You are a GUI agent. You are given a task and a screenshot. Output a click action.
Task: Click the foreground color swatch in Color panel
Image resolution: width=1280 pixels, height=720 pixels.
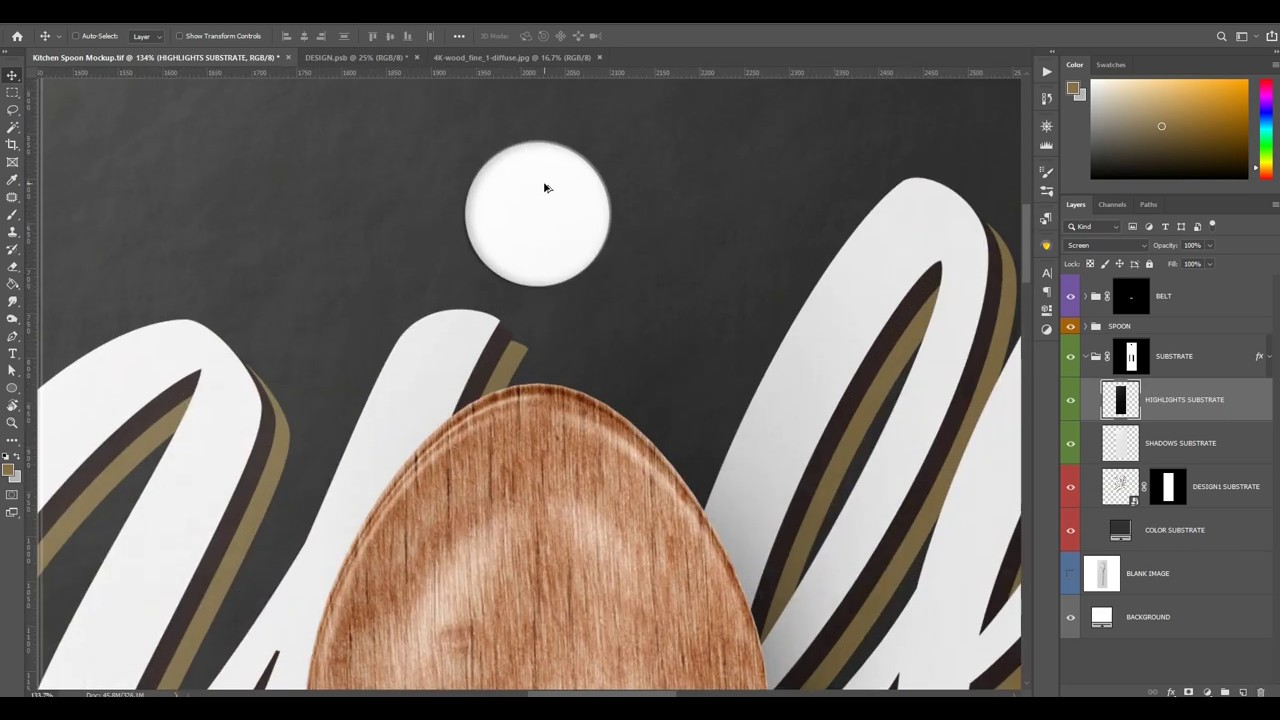1073,88
